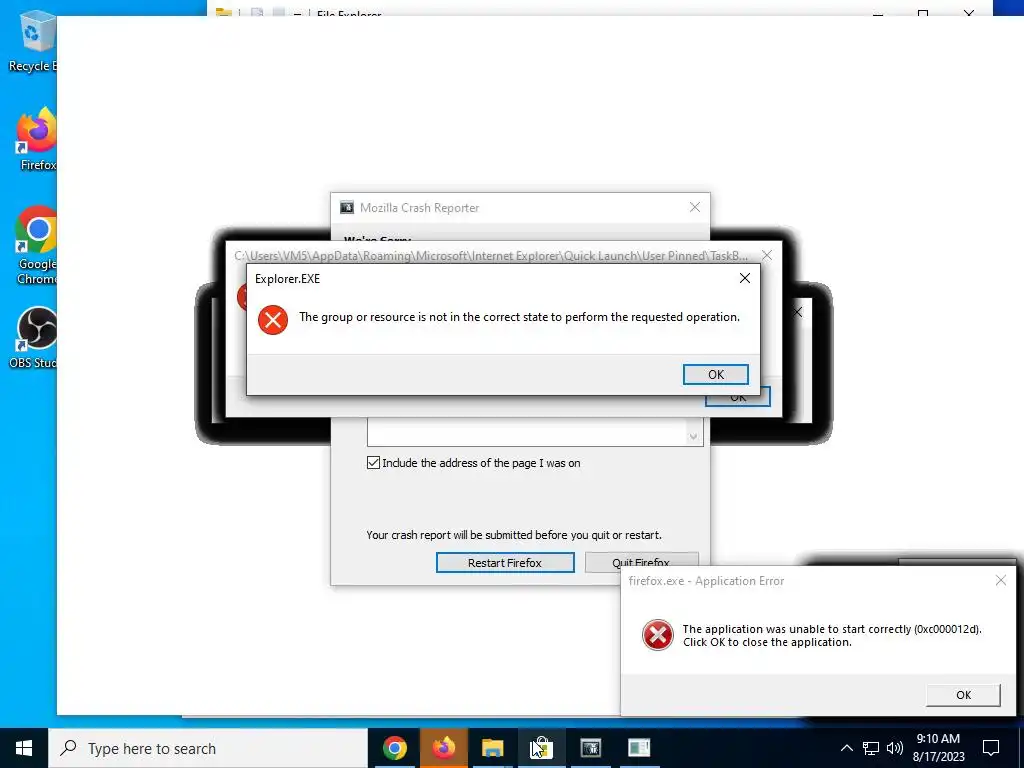Switch to the Crash Reporter taskbar icon

point(590,748)
